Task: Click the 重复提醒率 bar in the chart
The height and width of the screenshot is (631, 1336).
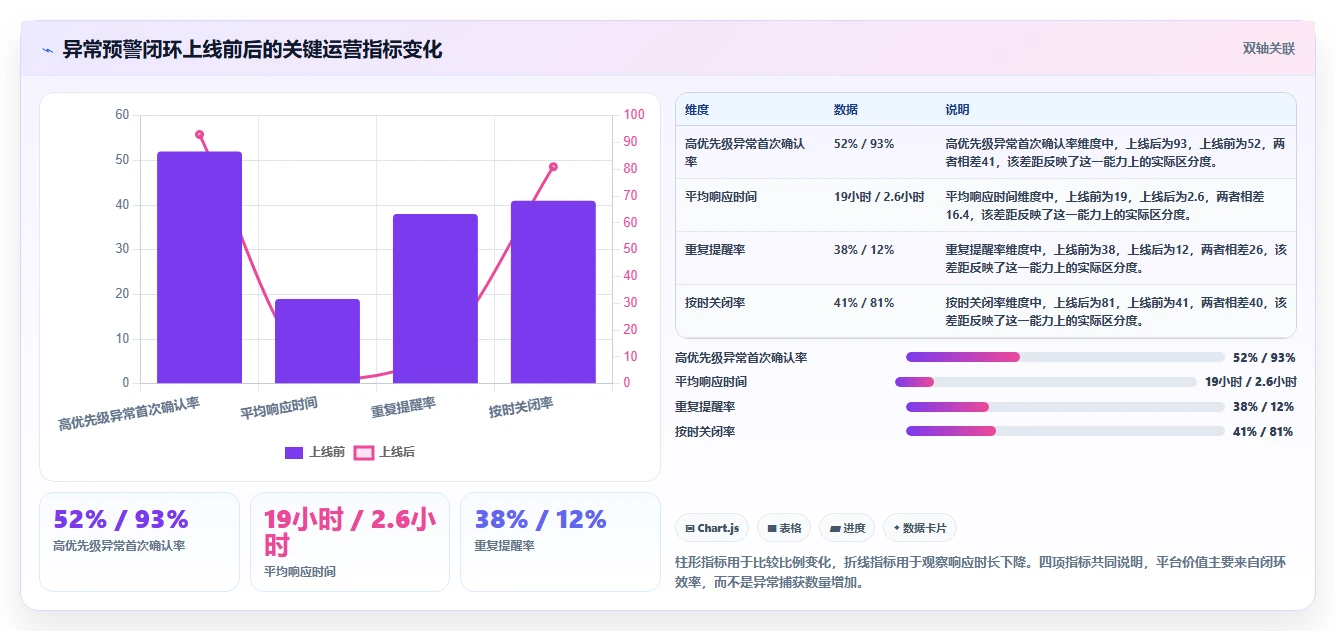Action: (x=435, y=298)
